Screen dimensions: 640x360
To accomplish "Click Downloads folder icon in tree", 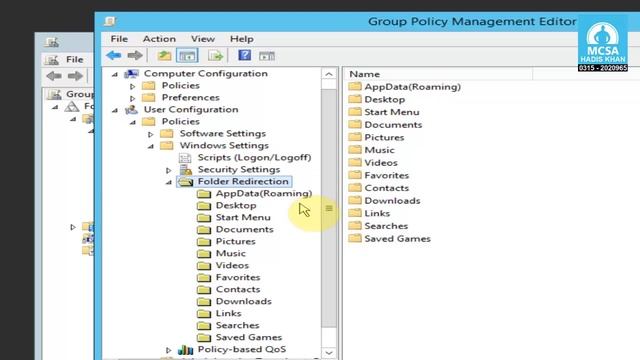I will click(x=204, y=302).
